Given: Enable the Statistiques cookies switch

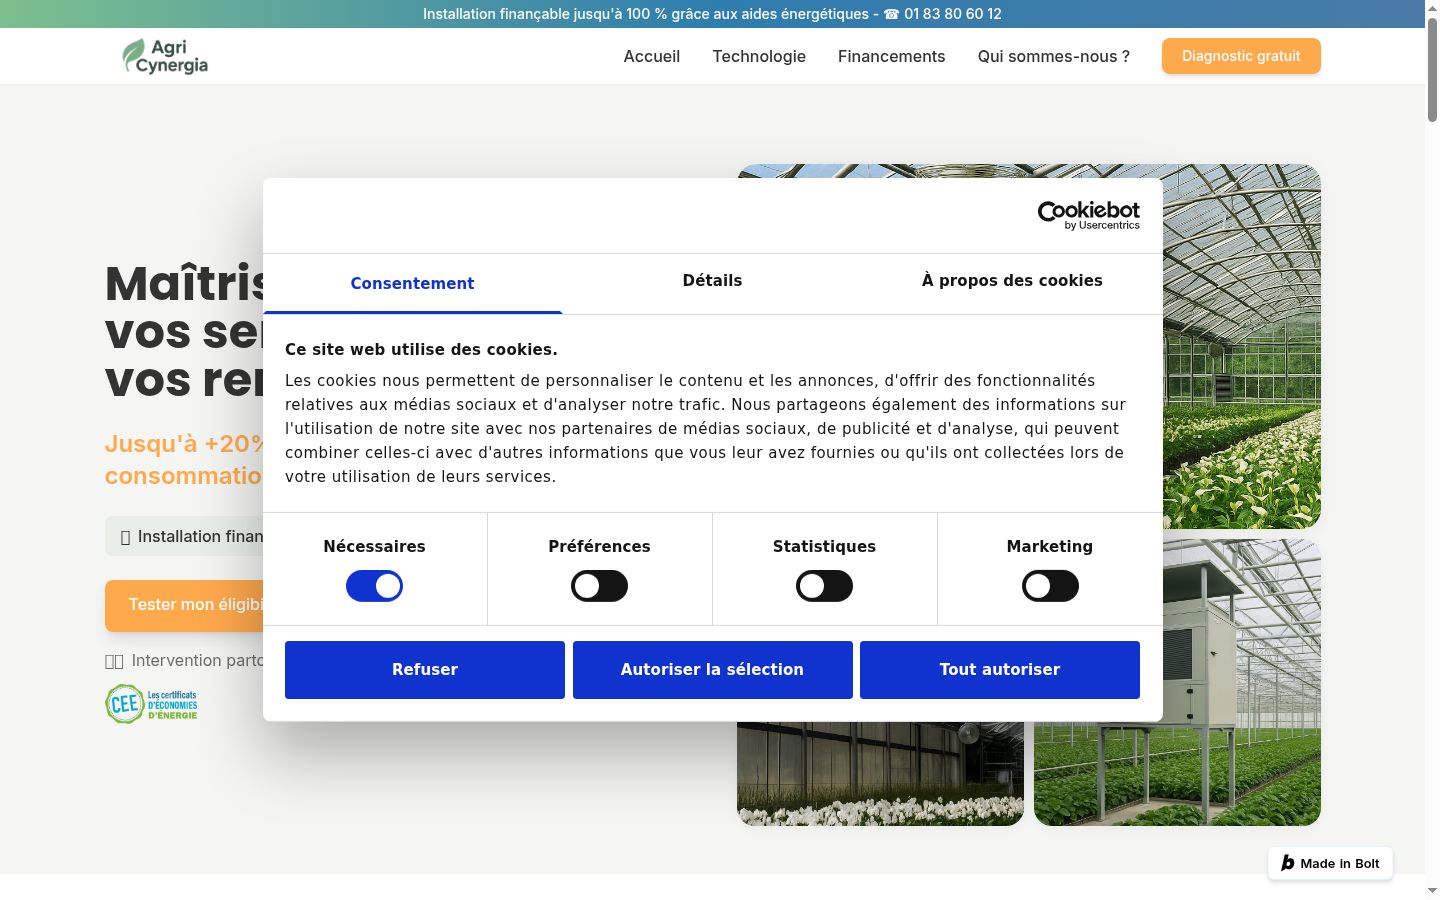Looking at the screenshot, I should click(x=824, y=586).
